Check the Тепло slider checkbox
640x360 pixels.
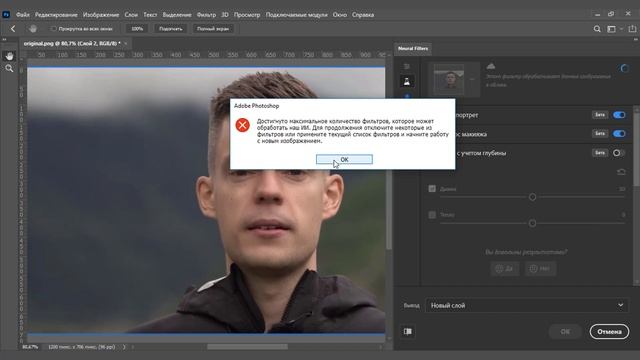coord(432,214)
